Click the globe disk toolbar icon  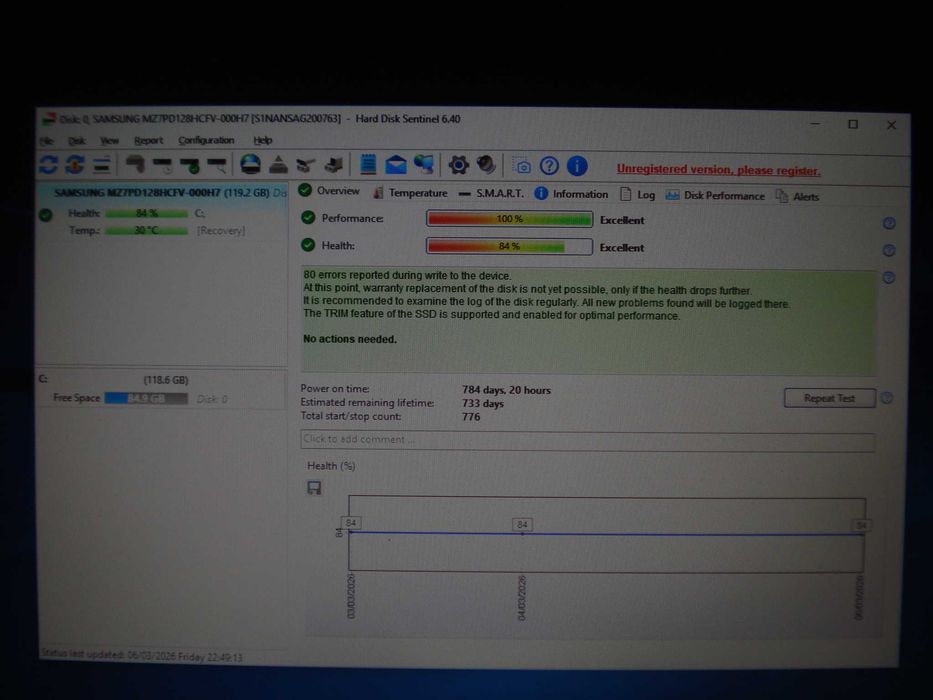tap(251, 164)
